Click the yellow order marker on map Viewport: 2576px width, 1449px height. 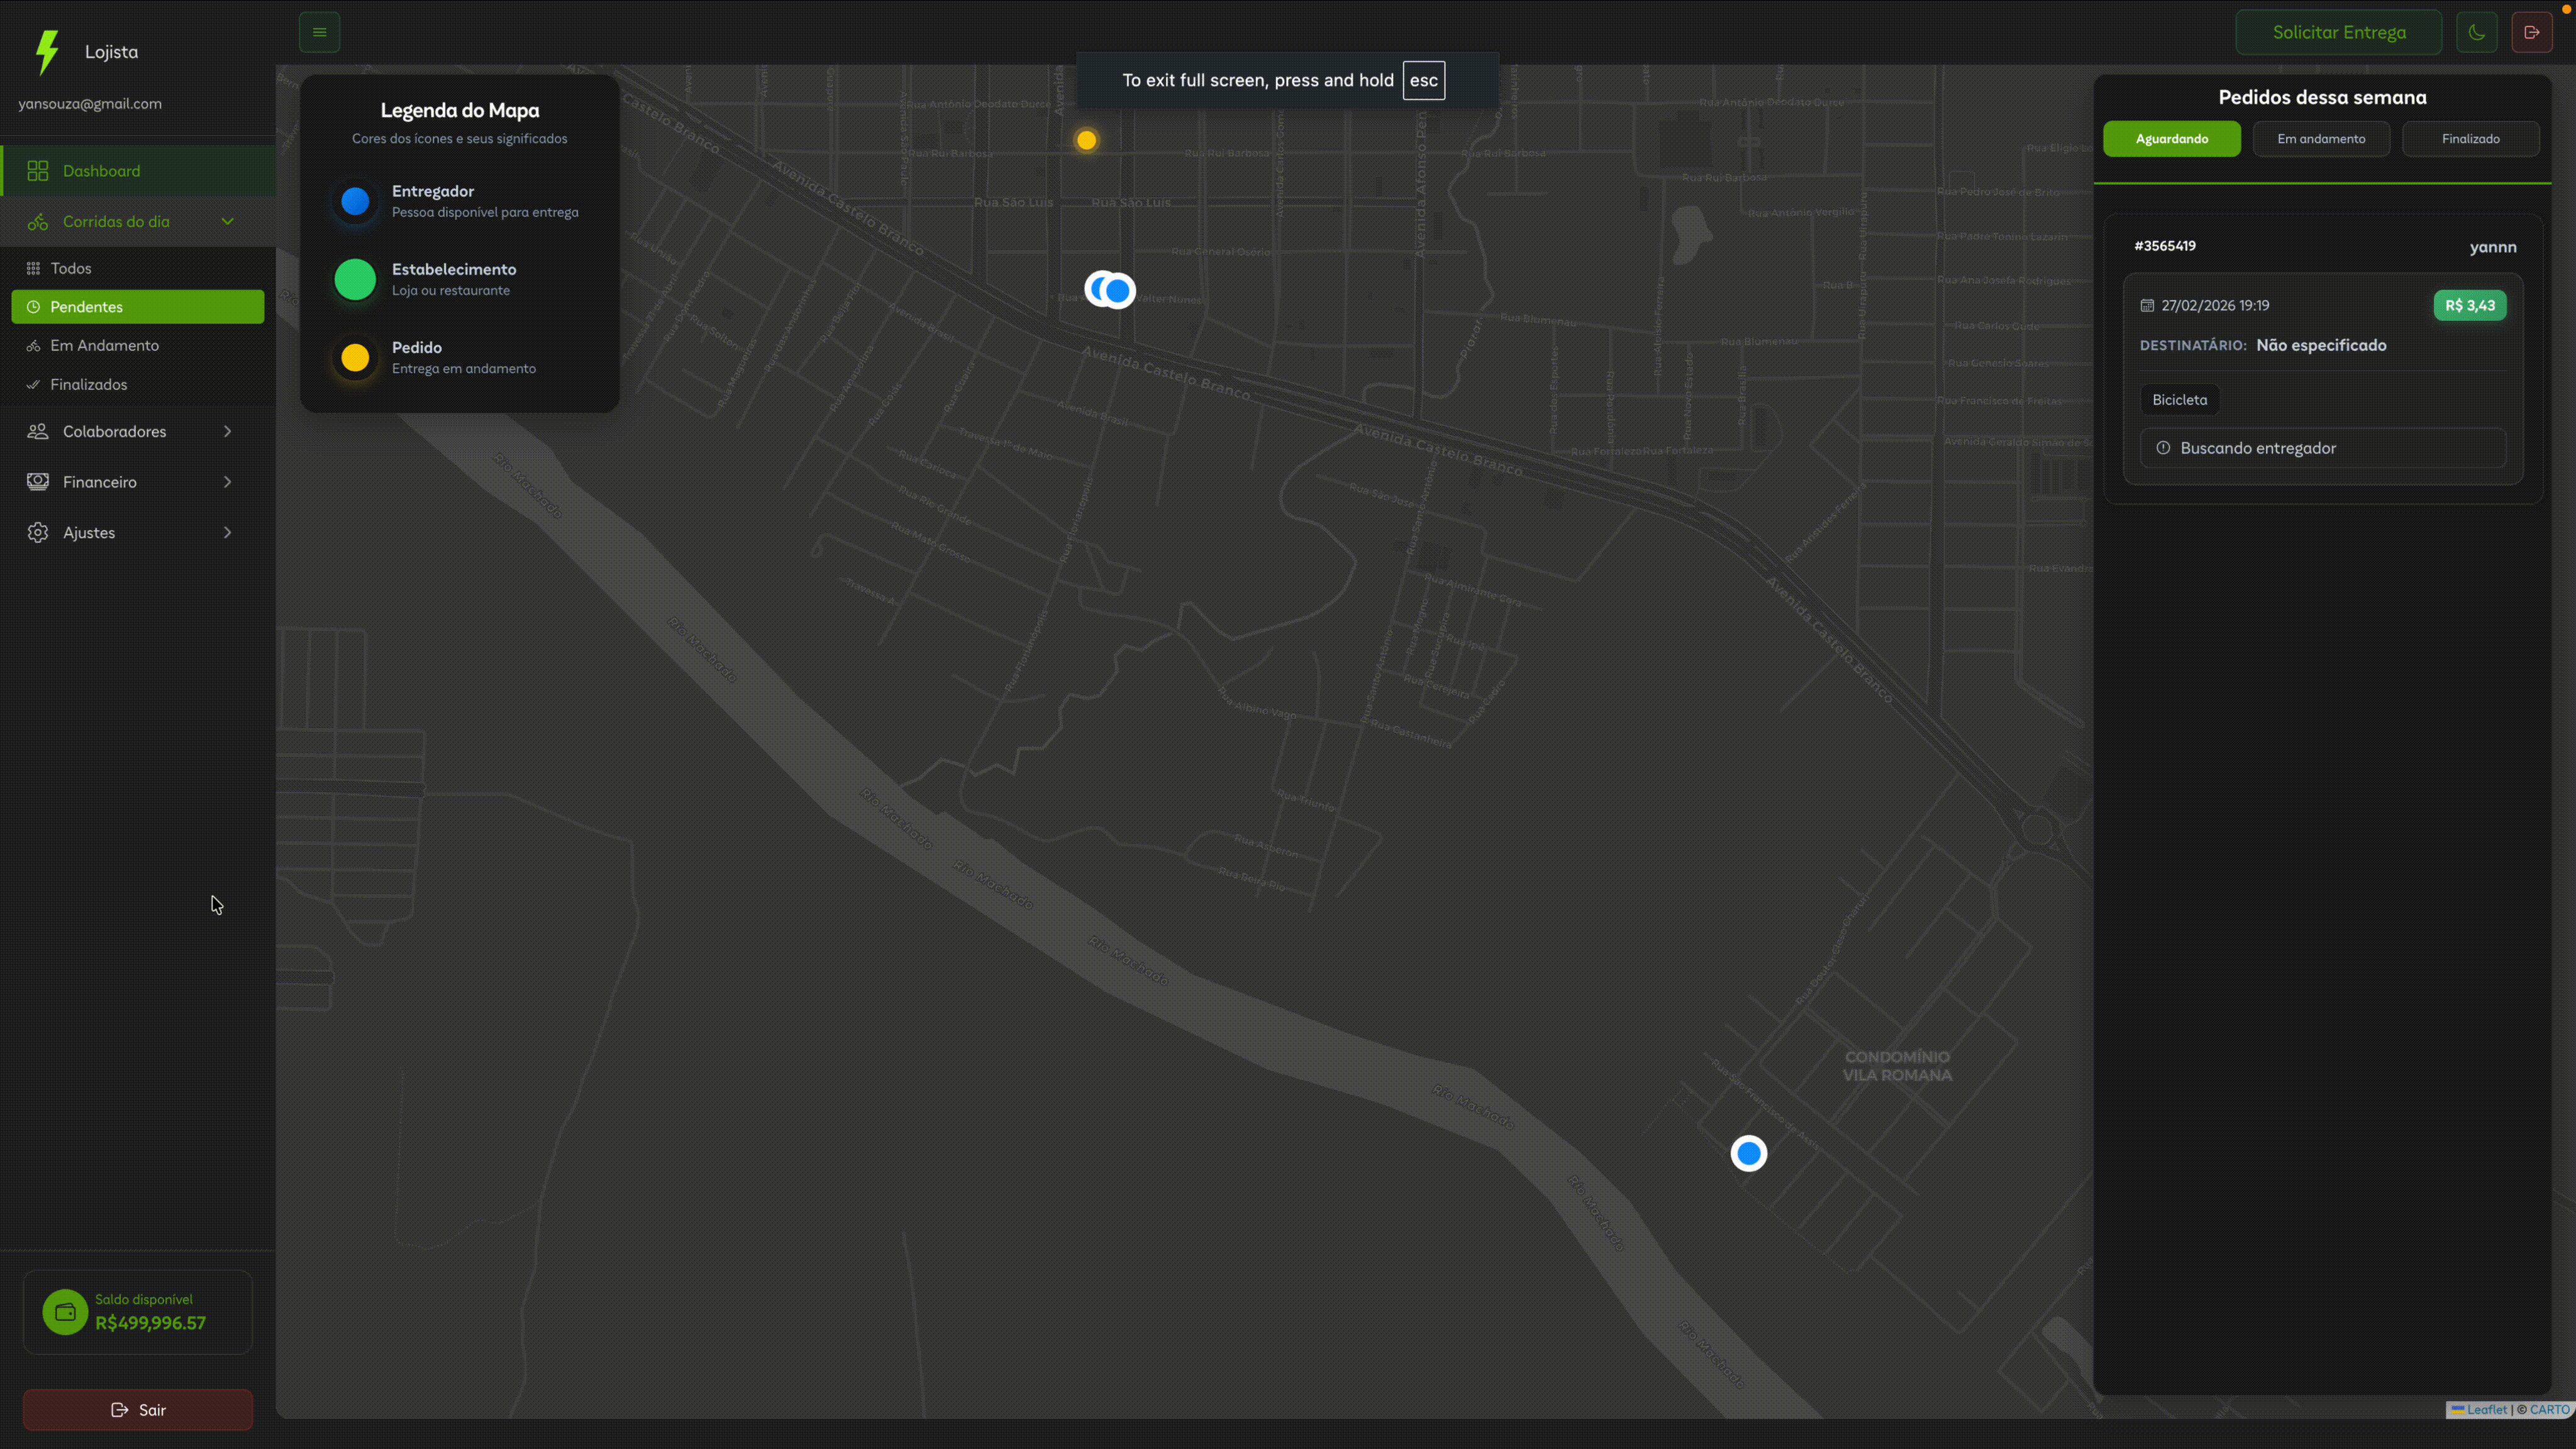click(1086, 140)
